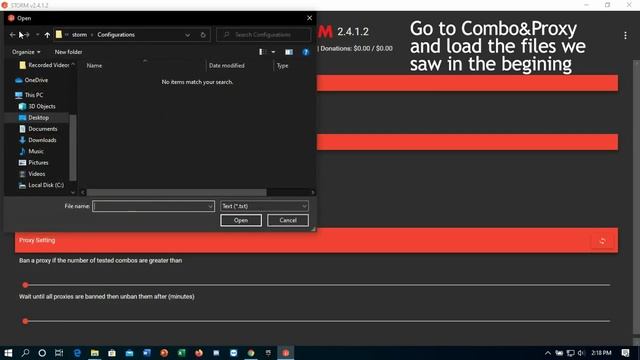The height and width of the screenshot is (360, 640).
Task: Open taskbar Search icon
Action: click(25, 353)
